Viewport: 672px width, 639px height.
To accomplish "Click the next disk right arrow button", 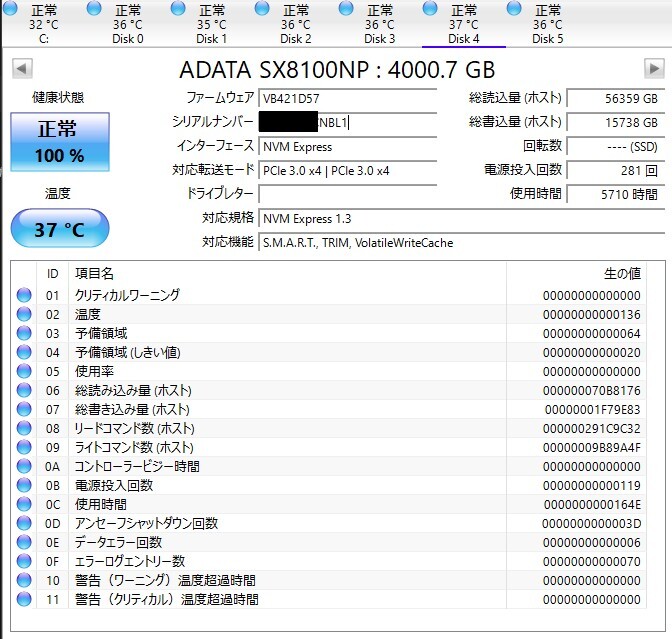I will coord(654,69).
